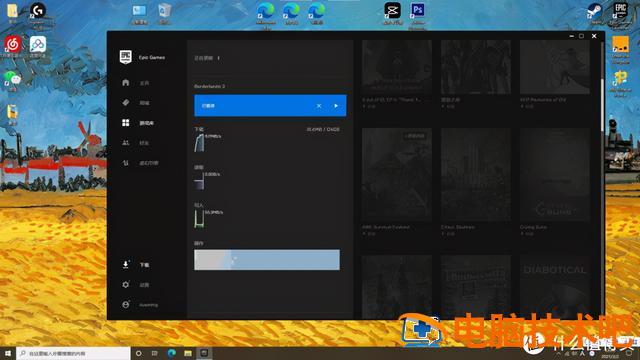This screenshot has width=640, height=360.
Task: Click the library vertical scrollbar
Action: [x=602, y=104]
